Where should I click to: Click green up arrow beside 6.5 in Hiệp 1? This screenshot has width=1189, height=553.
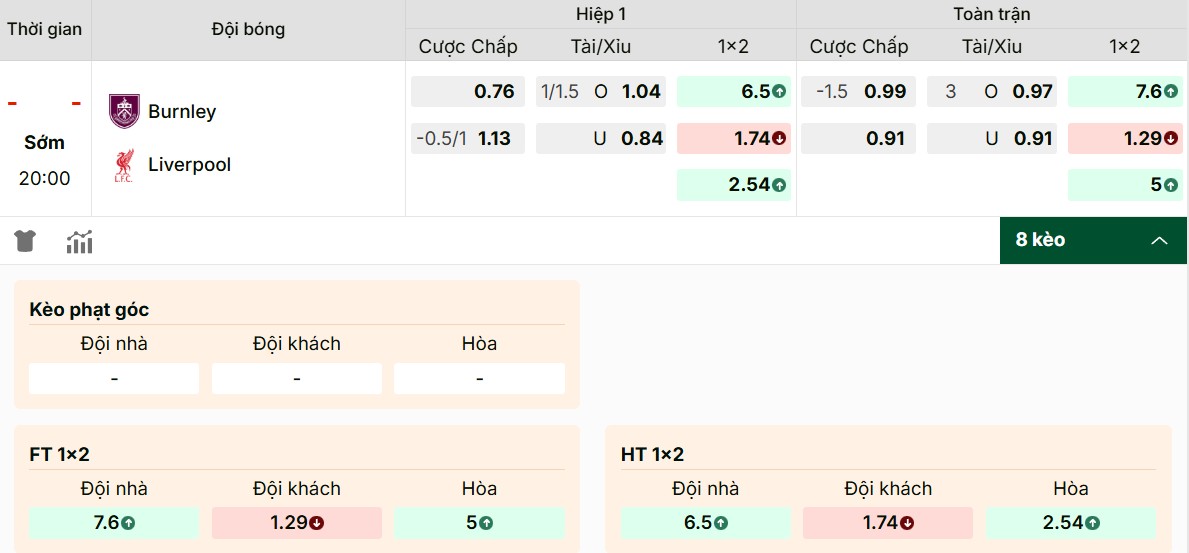click(779, 92)
